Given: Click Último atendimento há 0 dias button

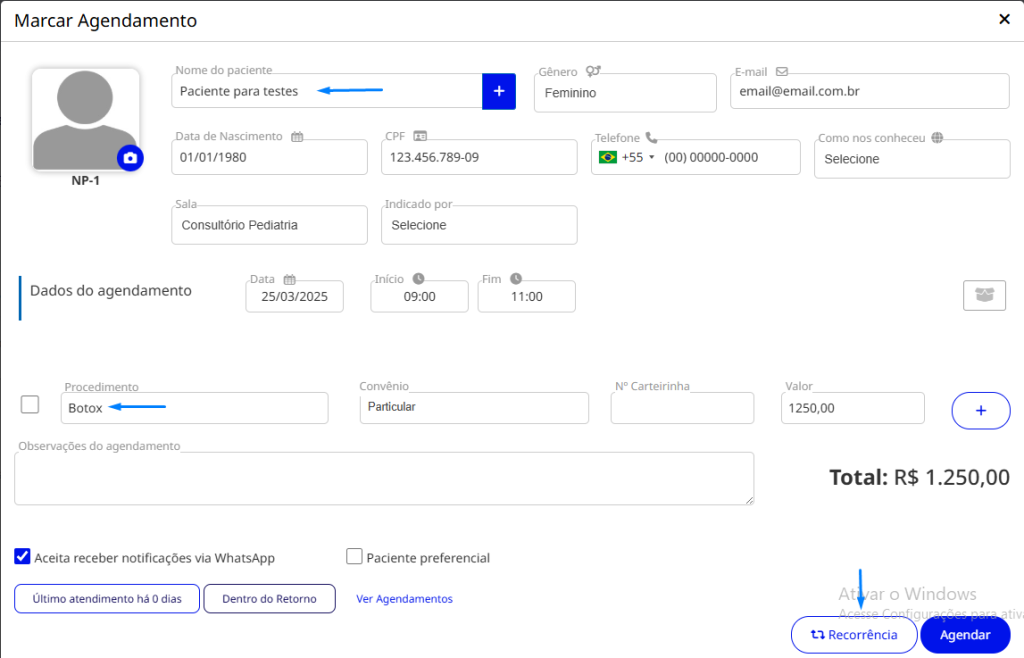Looking at the screenshot, I should coord(107,599).
